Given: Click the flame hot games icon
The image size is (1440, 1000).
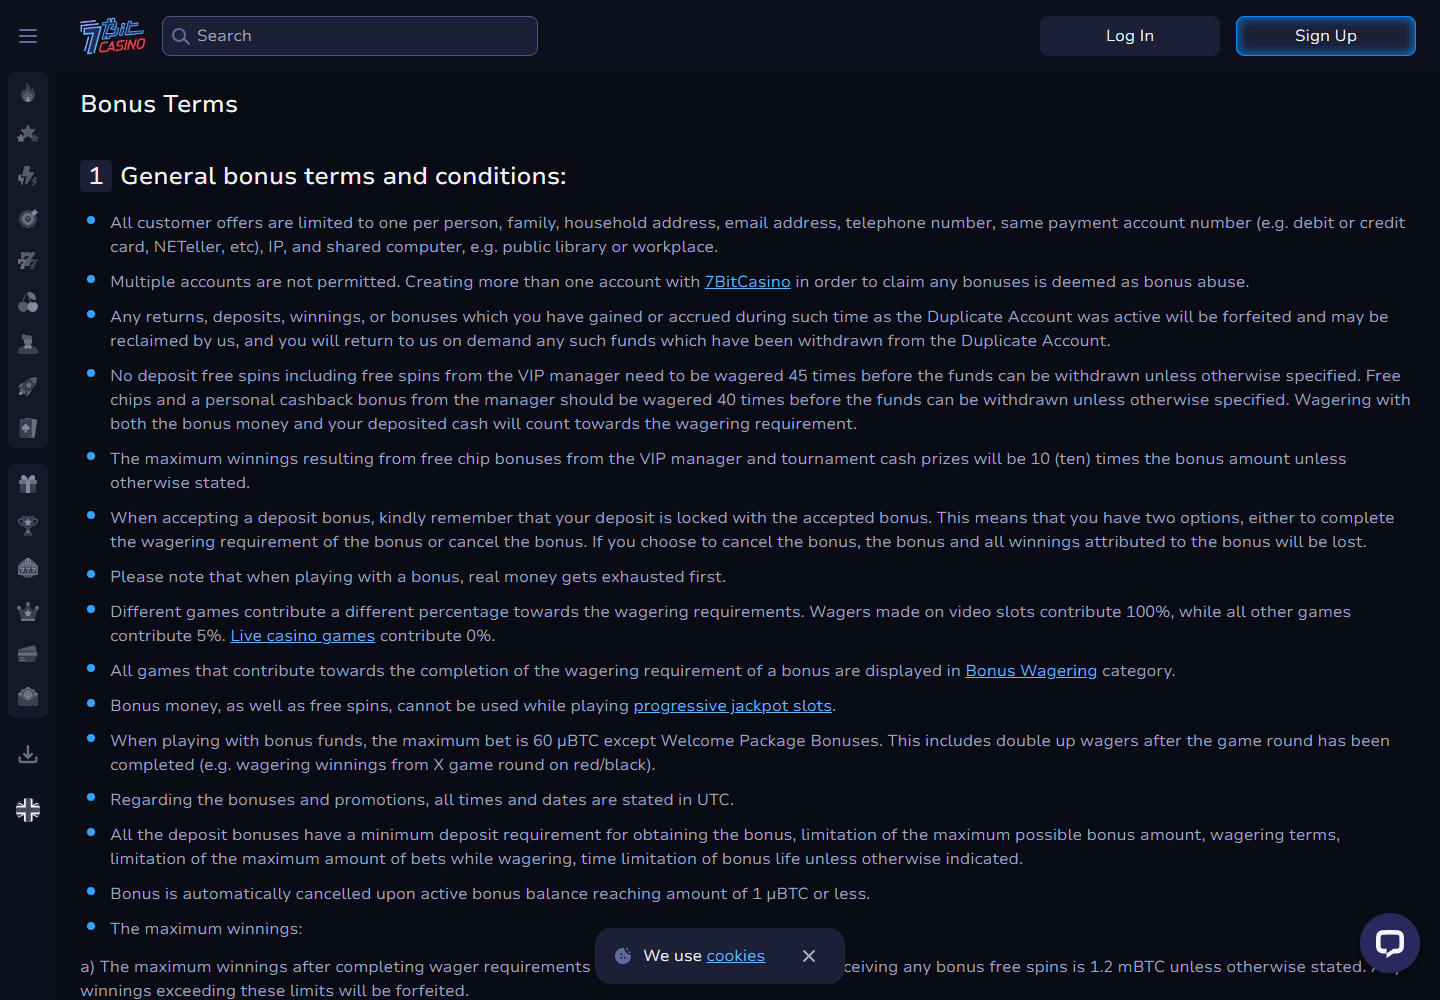Looking at the screenshot, I should tap(28, 93).
